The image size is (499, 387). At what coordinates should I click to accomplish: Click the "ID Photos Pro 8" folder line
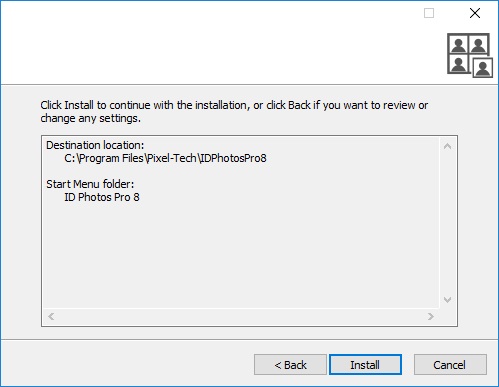pos(102,197)
